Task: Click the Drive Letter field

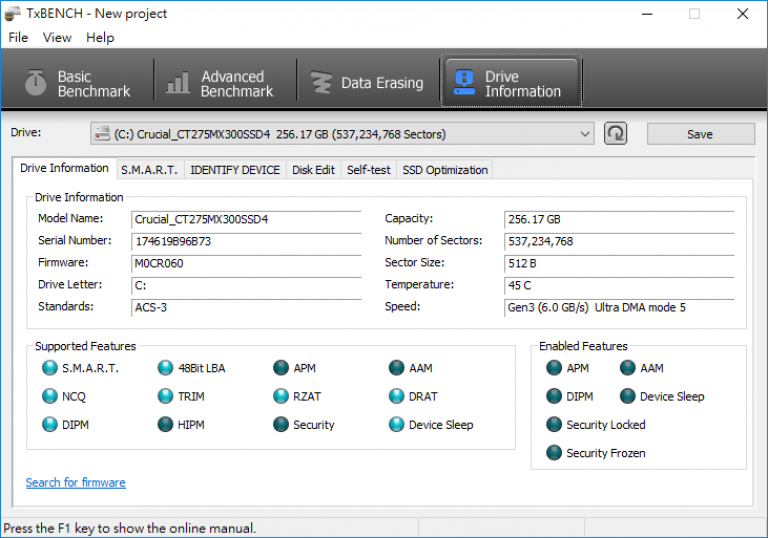Action: 246,285
